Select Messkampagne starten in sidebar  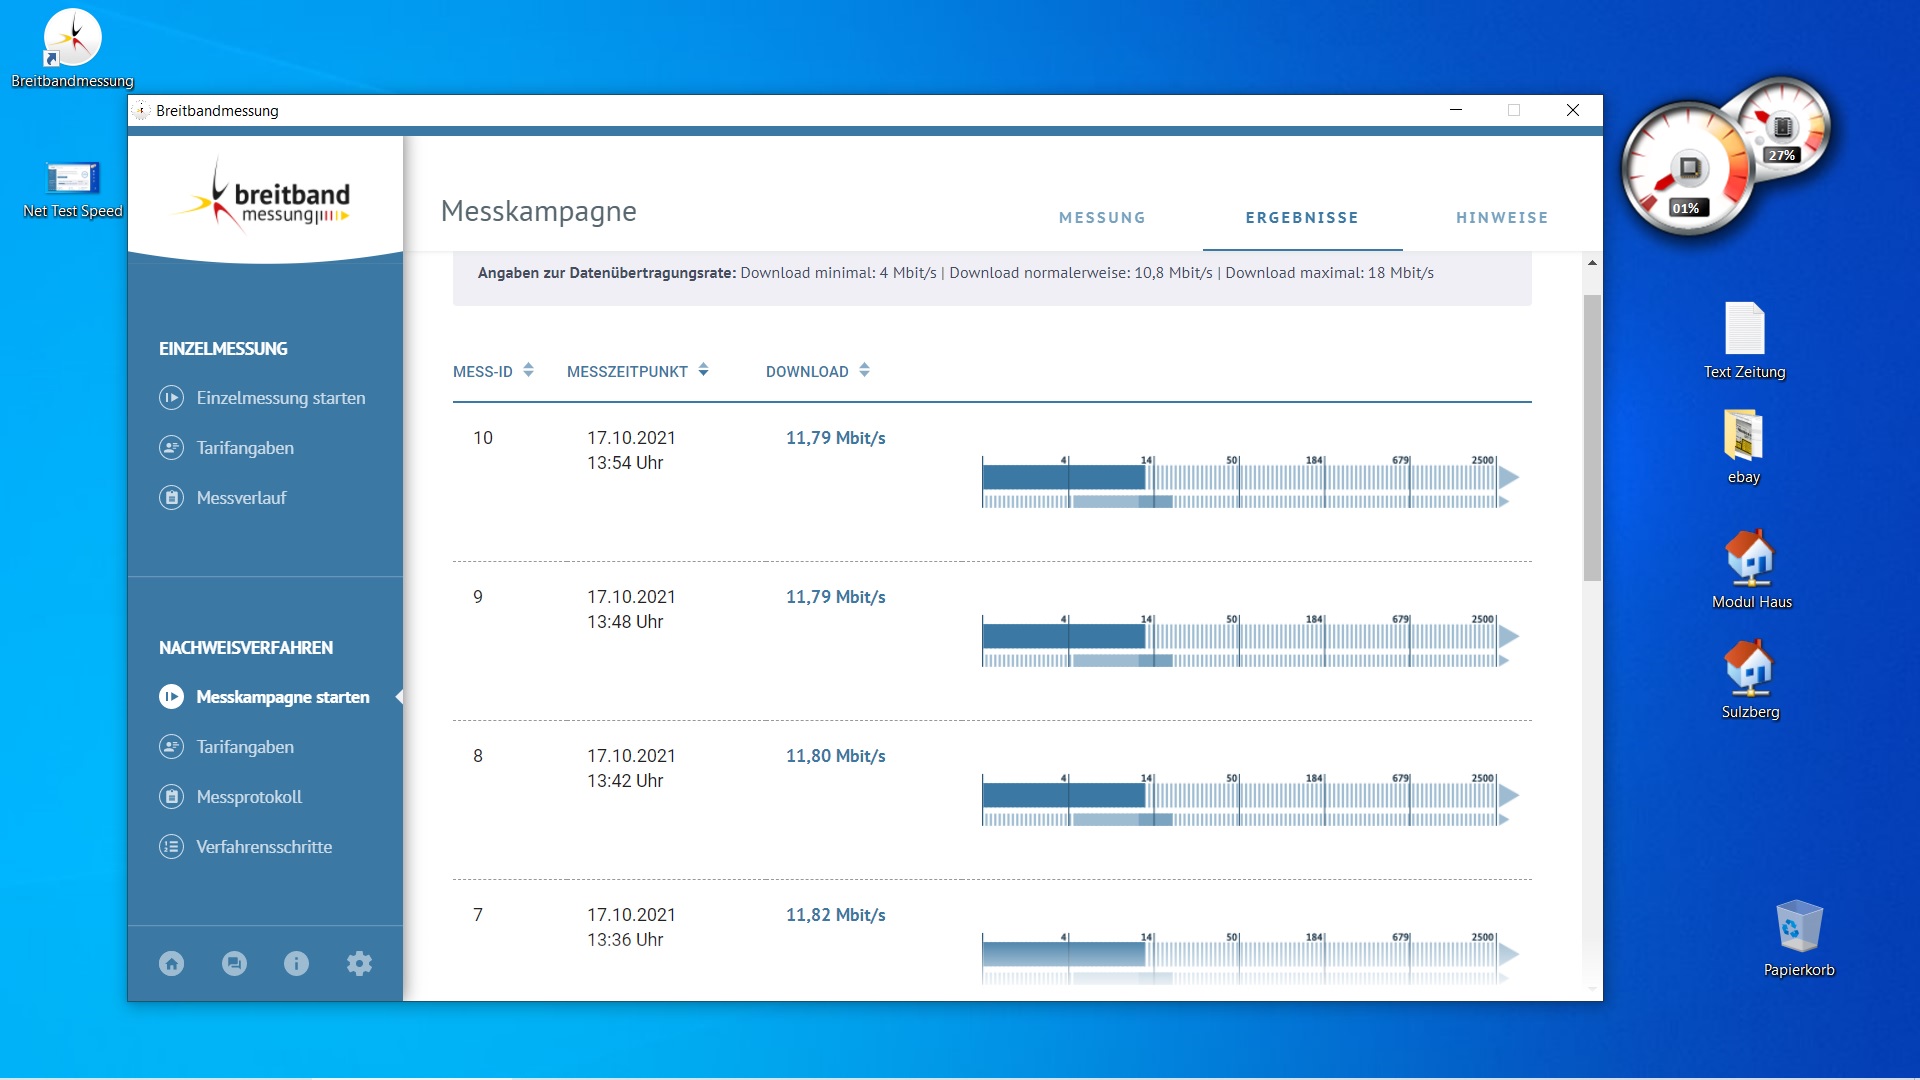(282, 697)
